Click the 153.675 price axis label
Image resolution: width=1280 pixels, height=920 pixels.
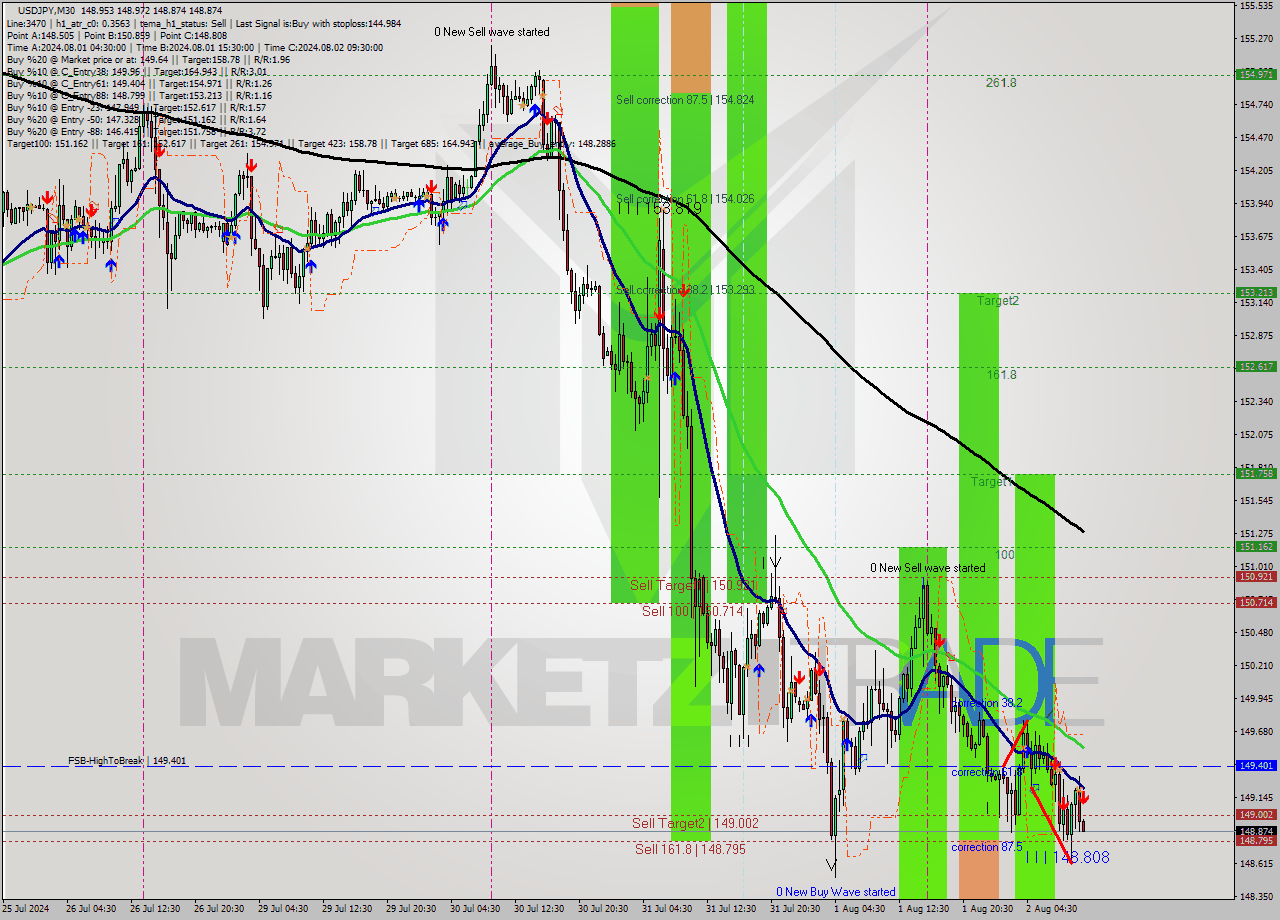pyautogui.click(x=1256, y=237)
